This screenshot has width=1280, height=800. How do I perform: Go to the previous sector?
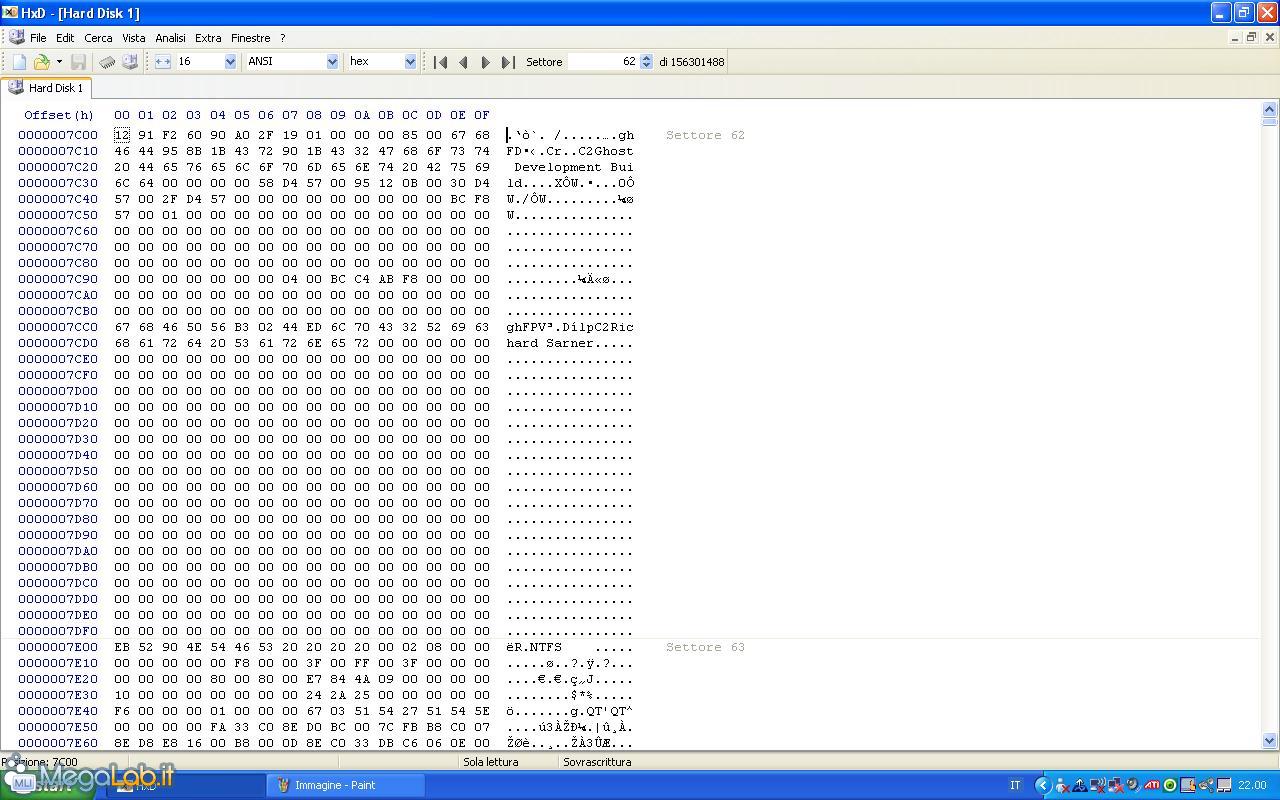463,62
